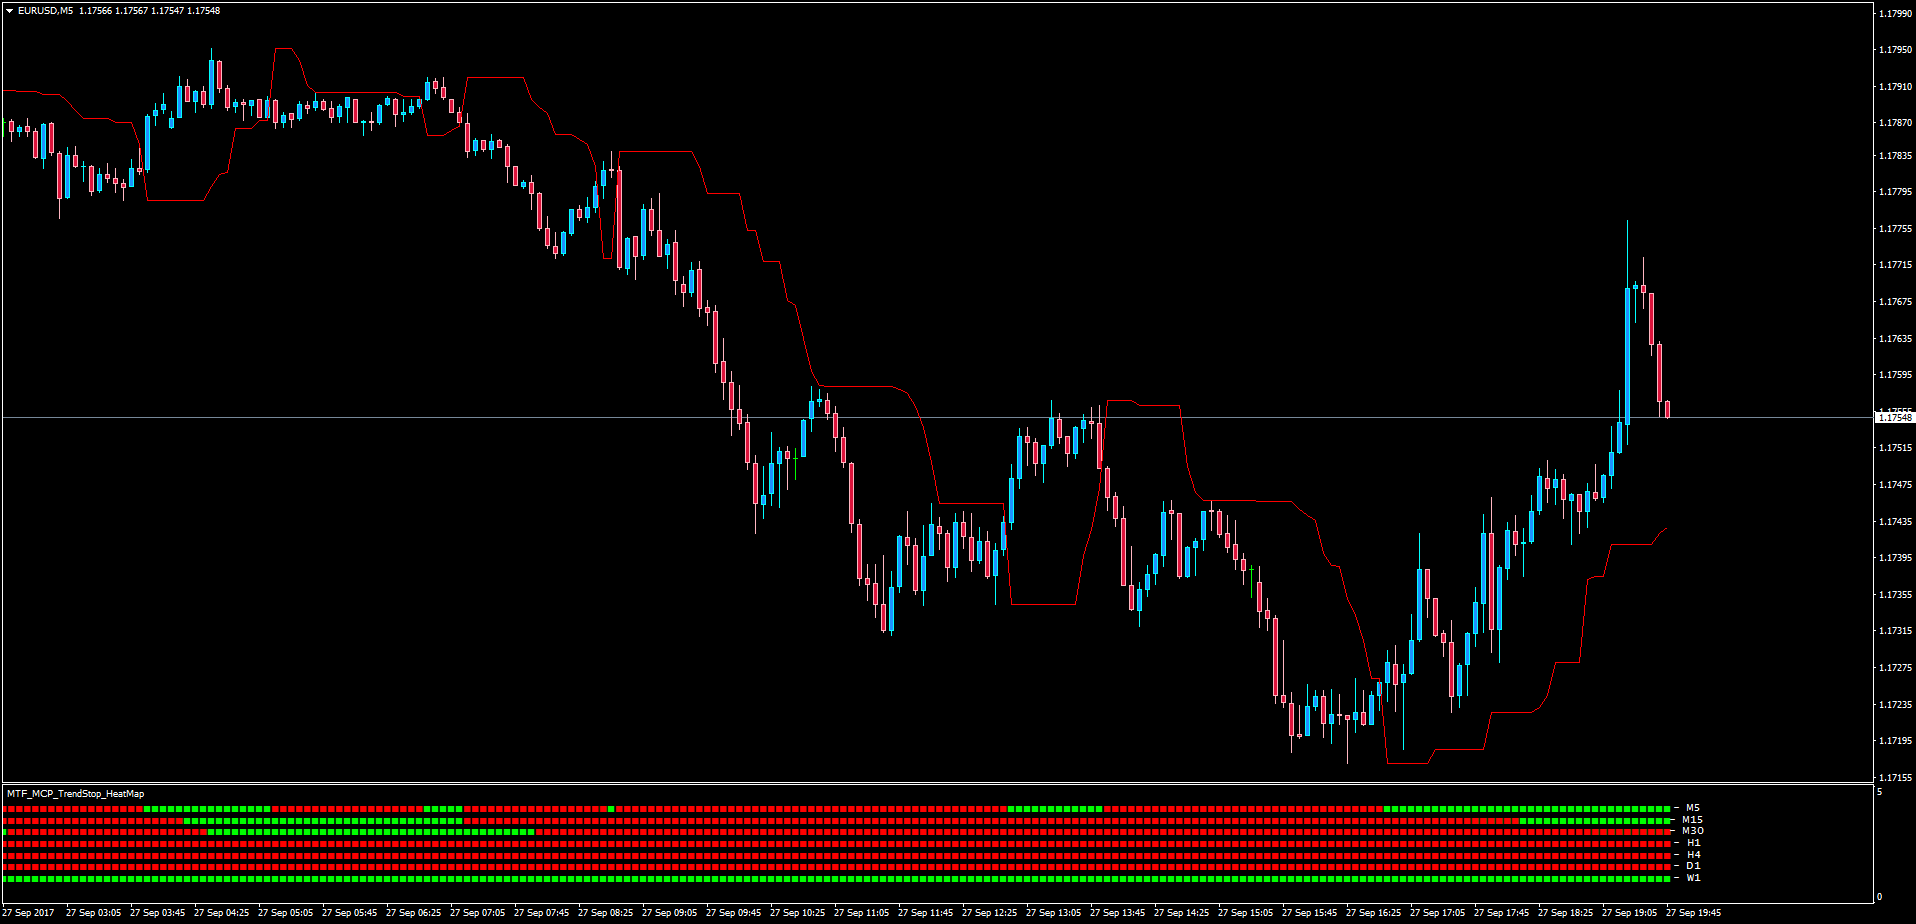Screen dimensions: 1916x924
Task: Click the 27 Sep 11:05 time label
Action: coord(861,913)
